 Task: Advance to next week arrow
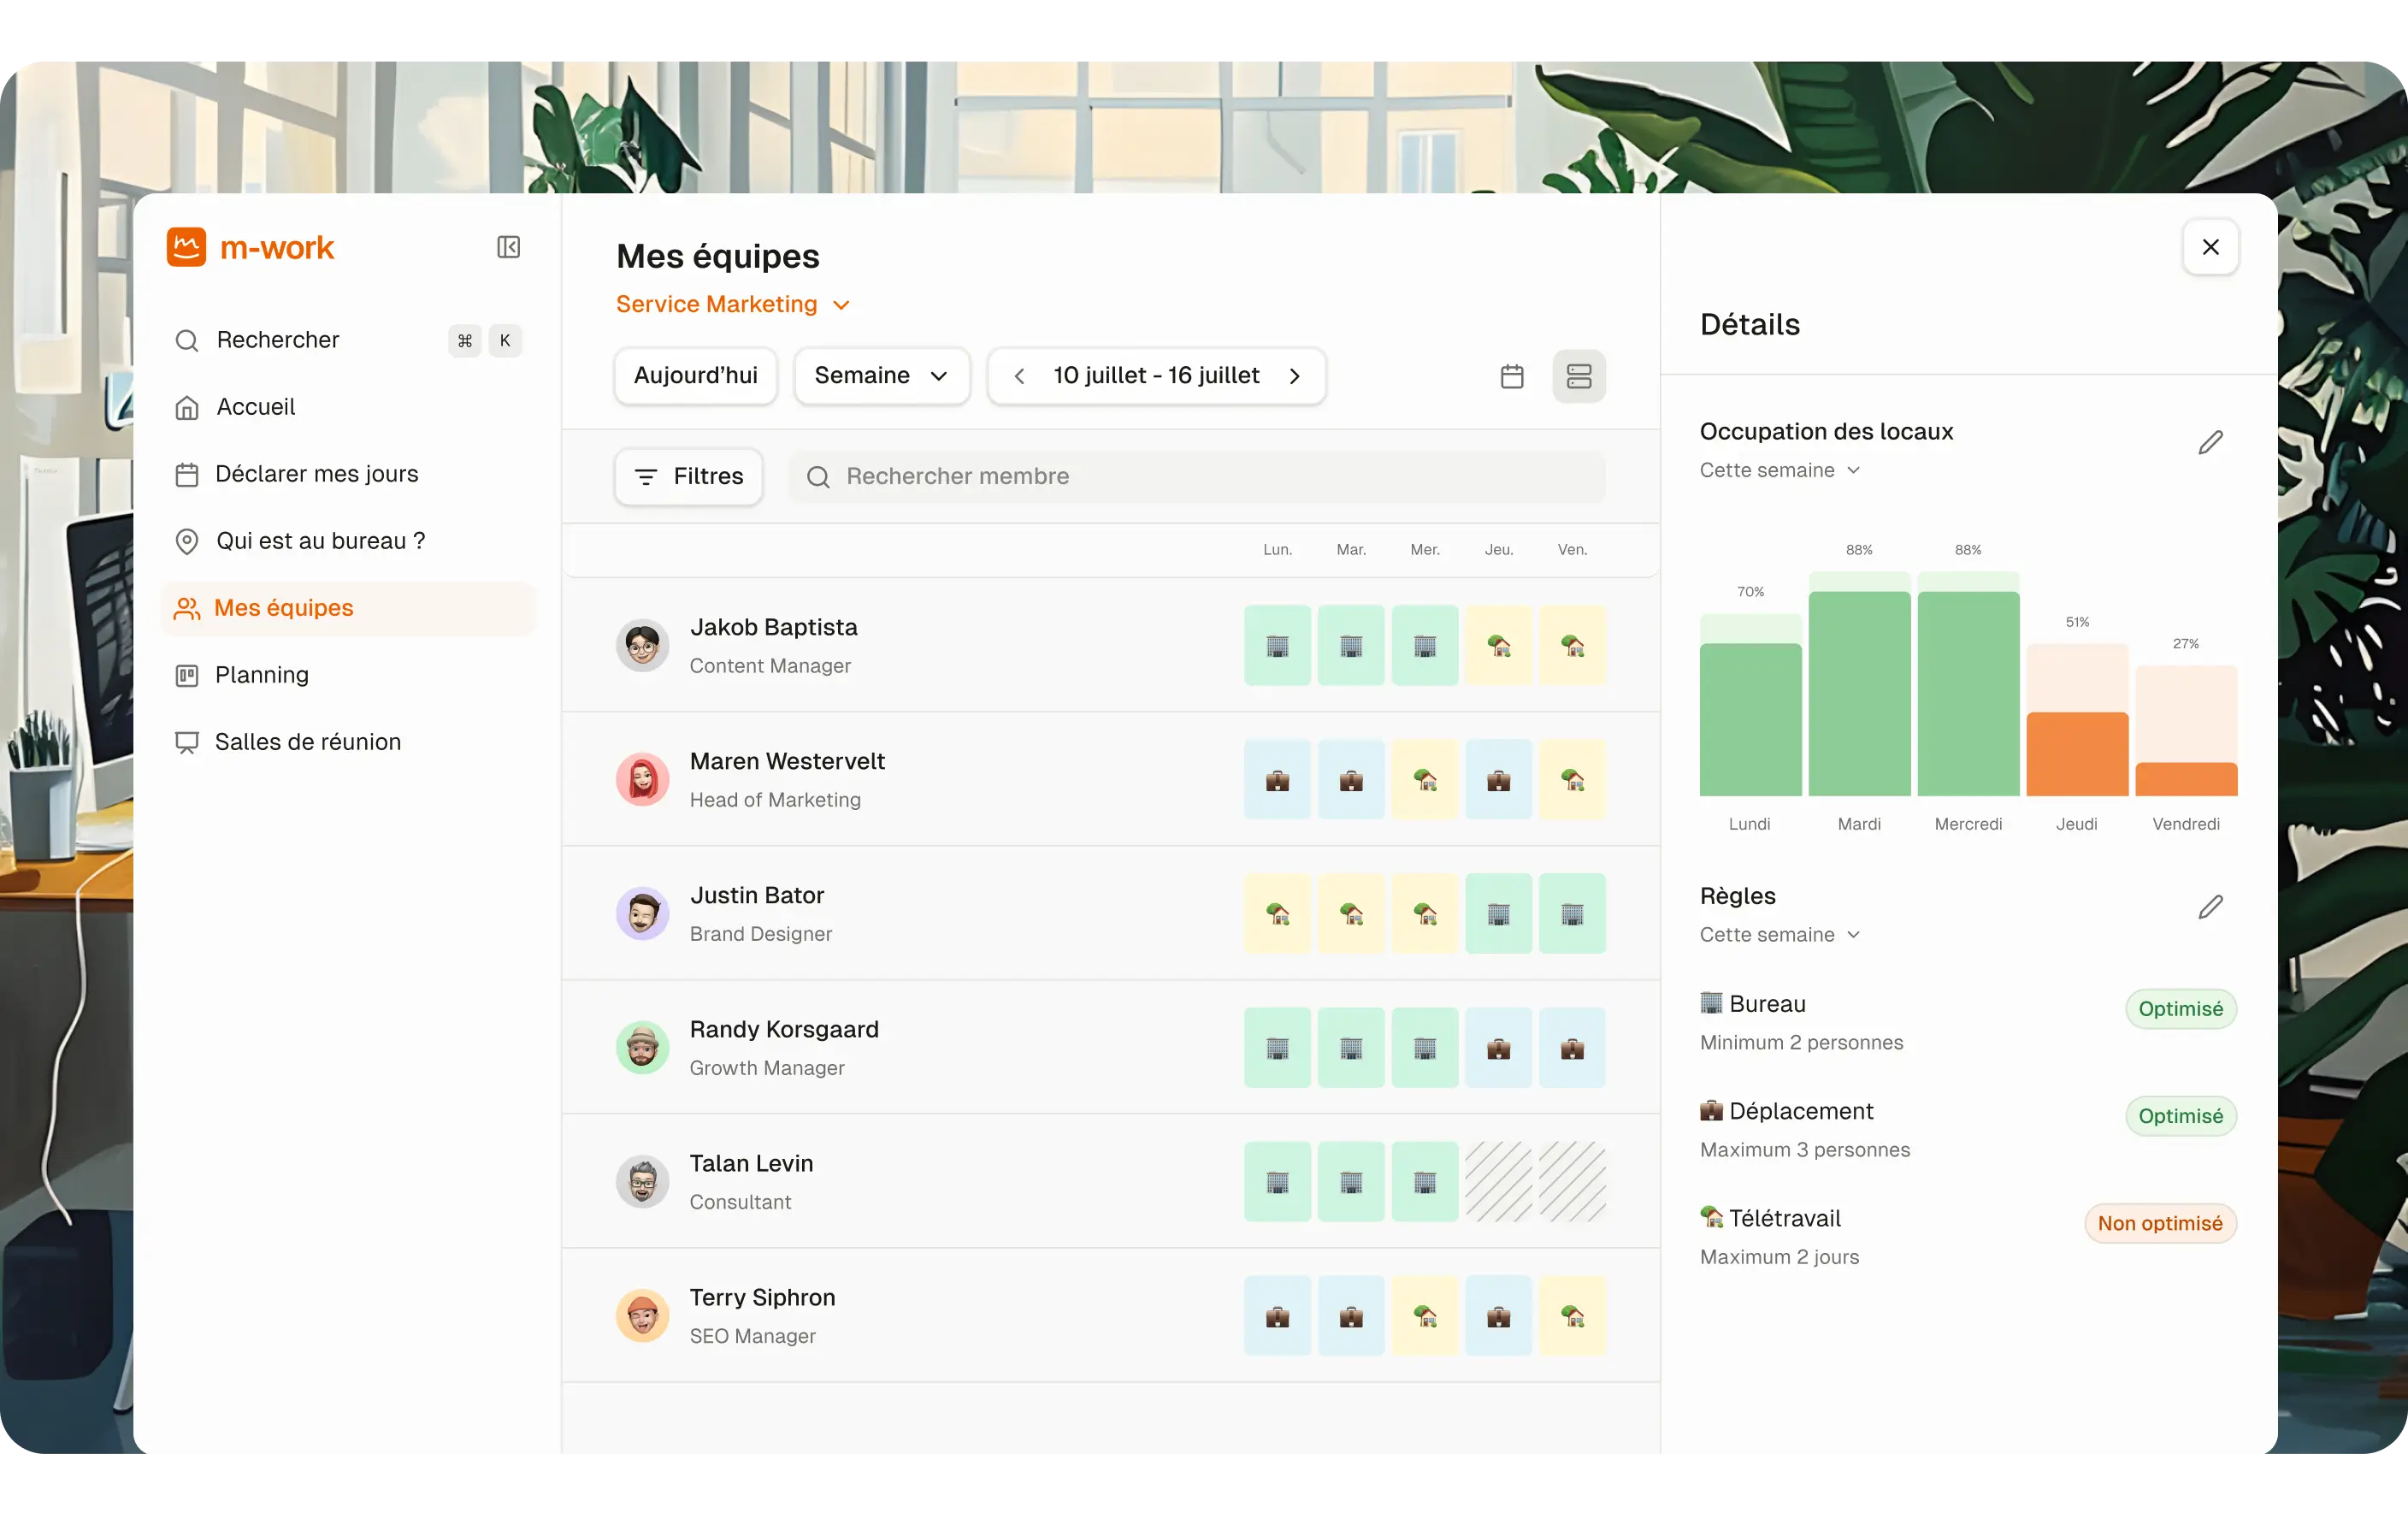click(1295, 376)
